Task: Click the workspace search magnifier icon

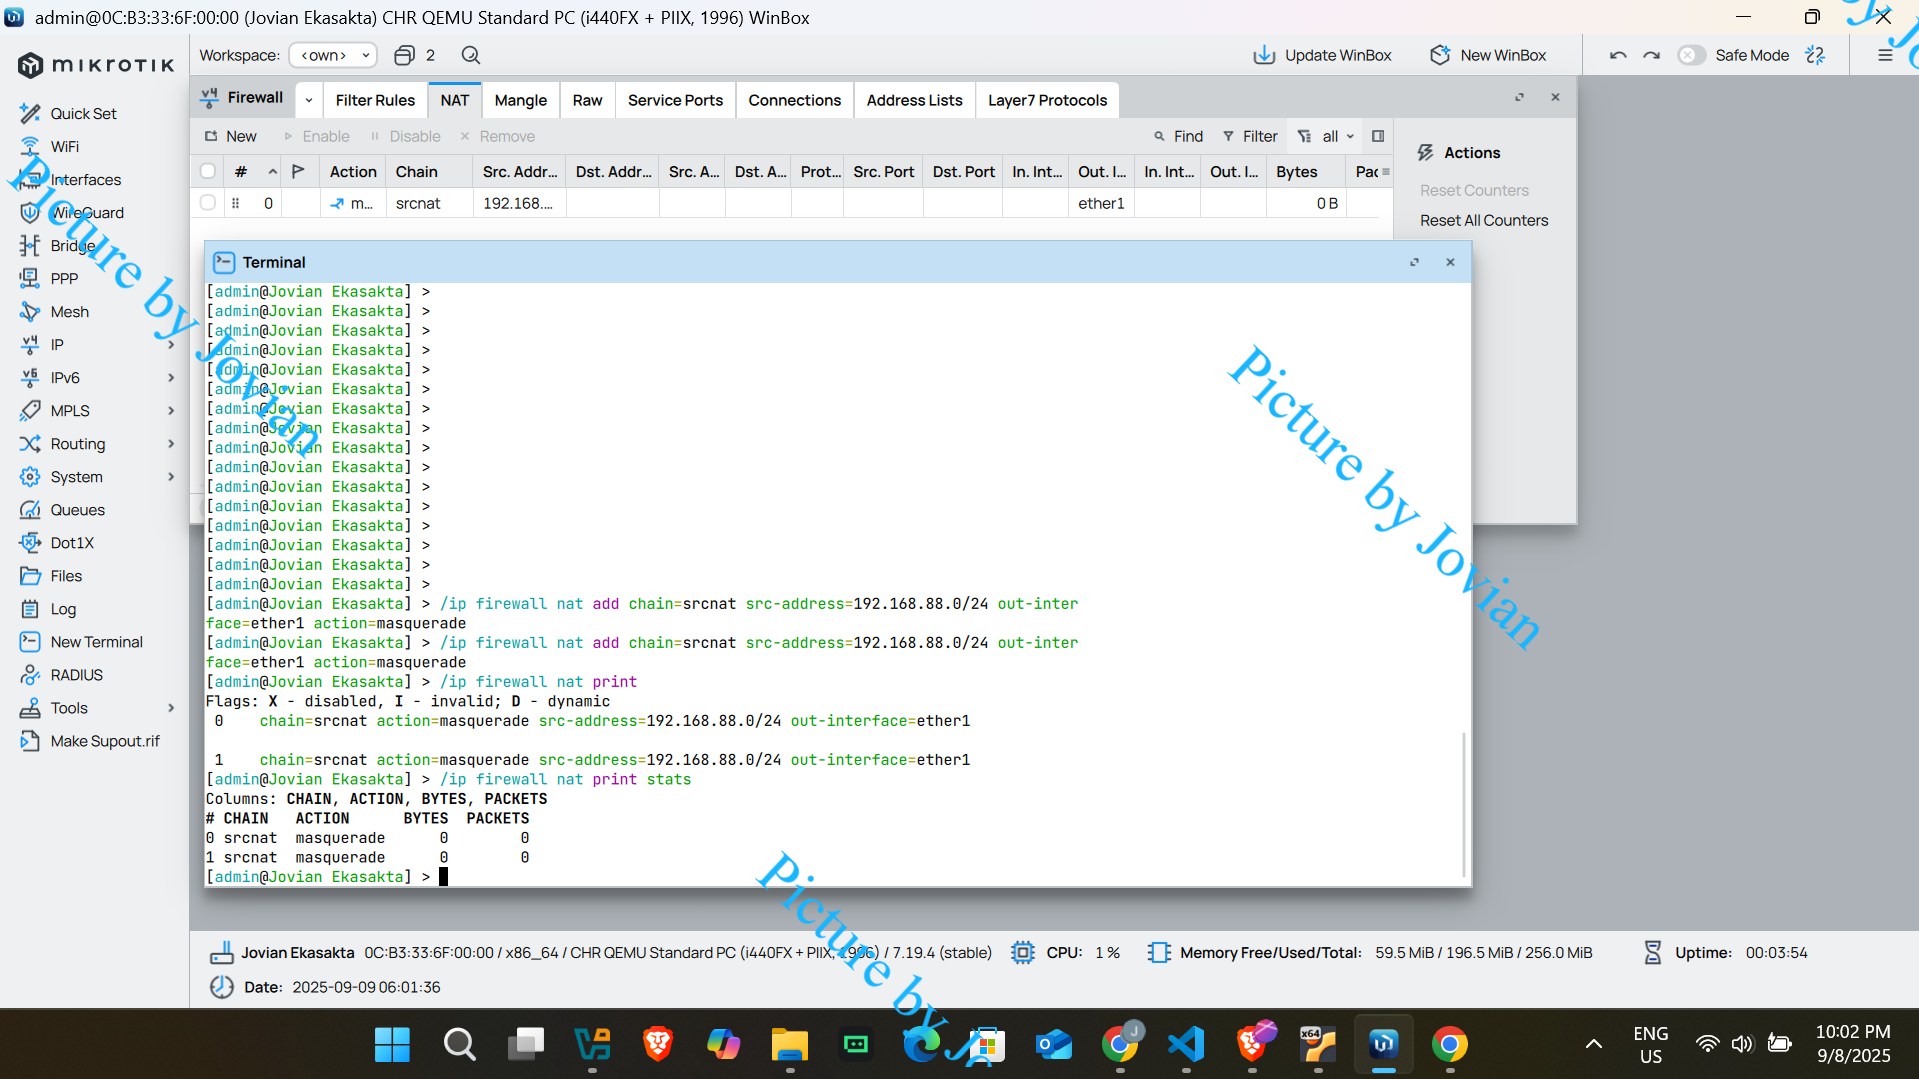Action: pos(471,55)
